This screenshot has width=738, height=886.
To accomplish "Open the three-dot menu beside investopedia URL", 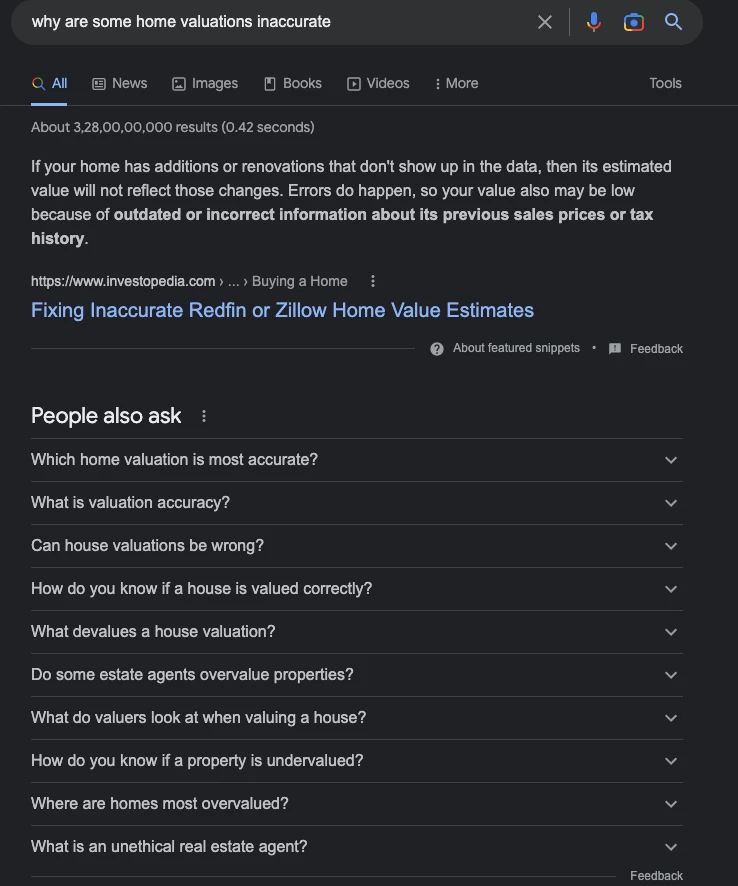I will click(x=372, y=281).
